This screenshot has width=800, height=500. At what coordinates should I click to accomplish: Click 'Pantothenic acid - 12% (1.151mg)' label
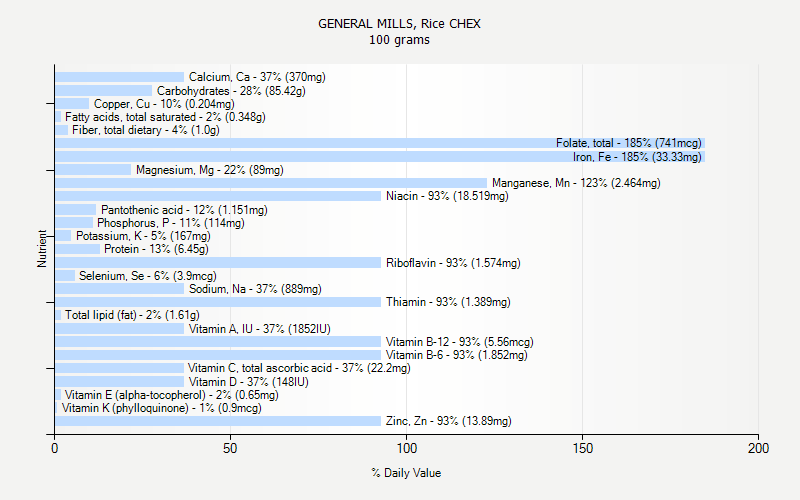[184, 210]
